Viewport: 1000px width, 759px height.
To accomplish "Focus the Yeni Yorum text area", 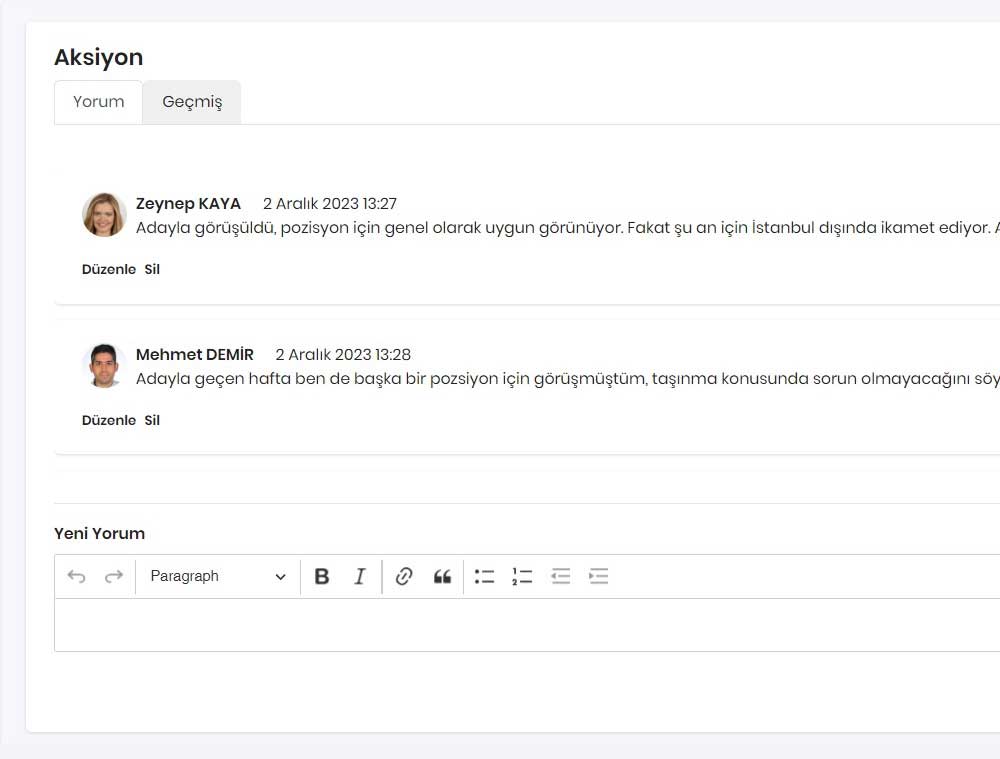I will click(x=527, y=625).
